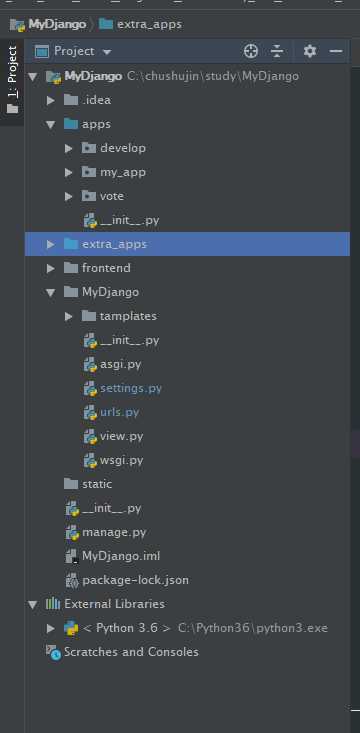Select the 1: Project side tab

tap(12, 79)
